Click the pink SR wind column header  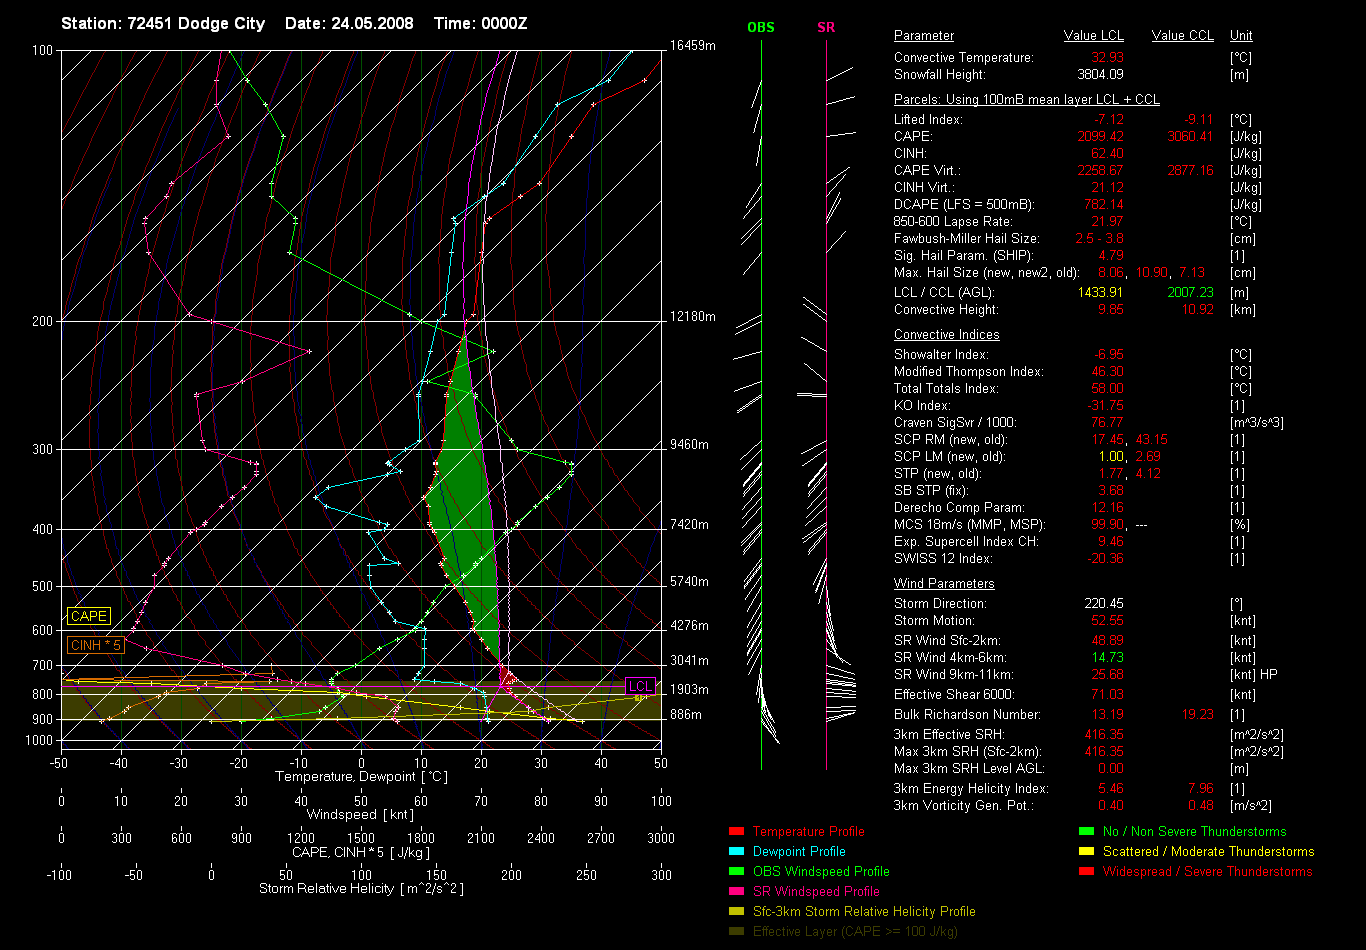pyautogui.click(x=826, y=28)
